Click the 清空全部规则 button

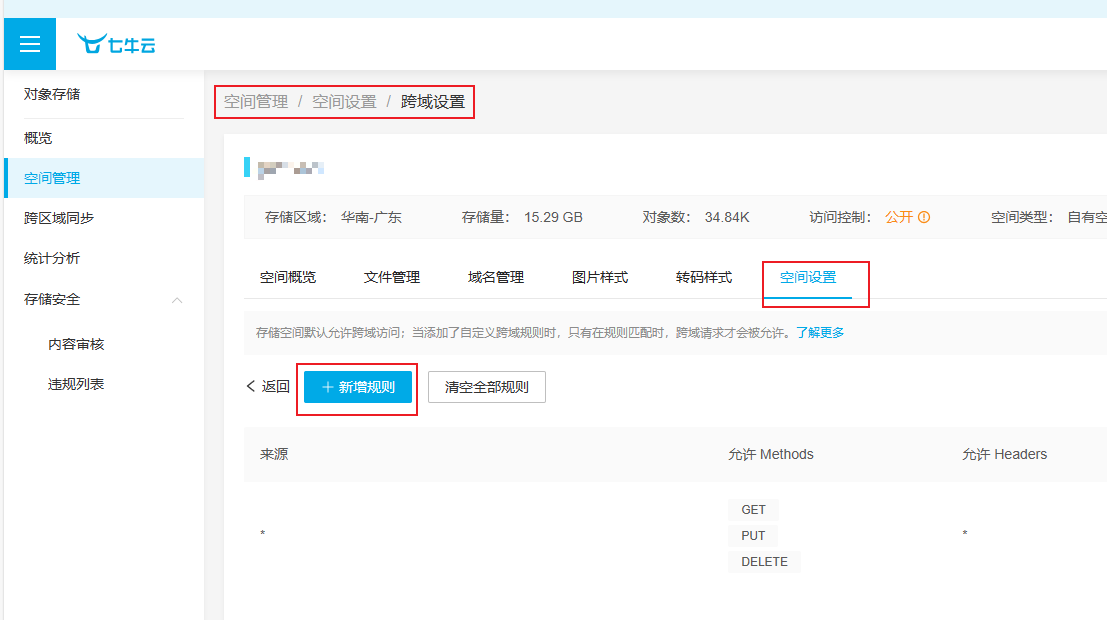[x=486, y=387]
